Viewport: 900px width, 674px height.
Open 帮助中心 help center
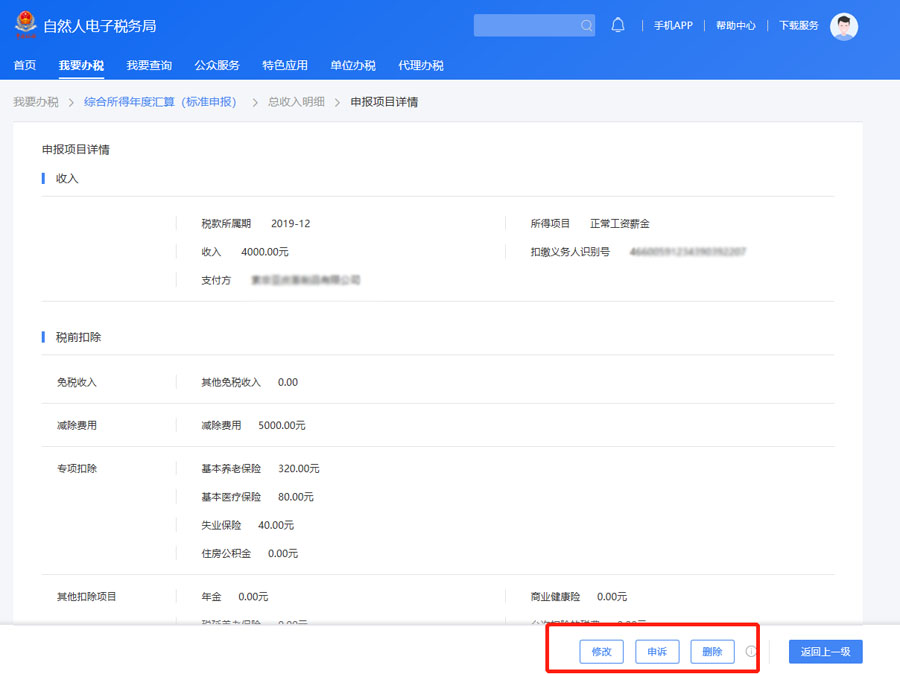click(736, 26)
